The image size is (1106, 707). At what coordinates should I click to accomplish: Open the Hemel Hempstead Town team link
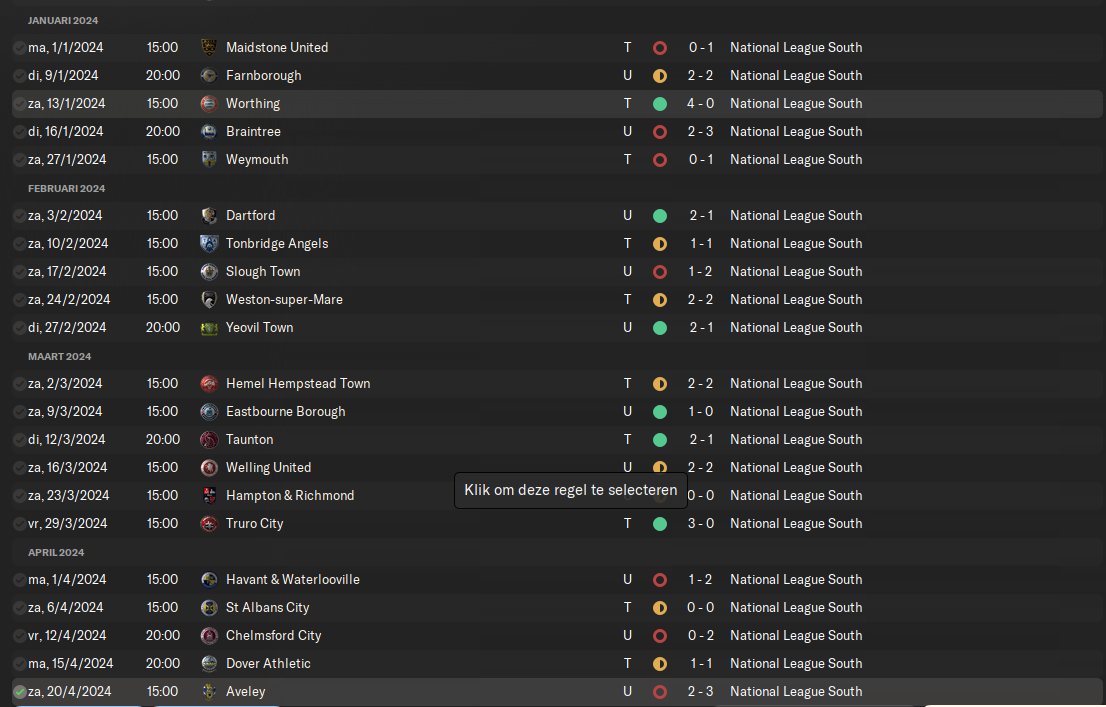click(x=298, y=383)
